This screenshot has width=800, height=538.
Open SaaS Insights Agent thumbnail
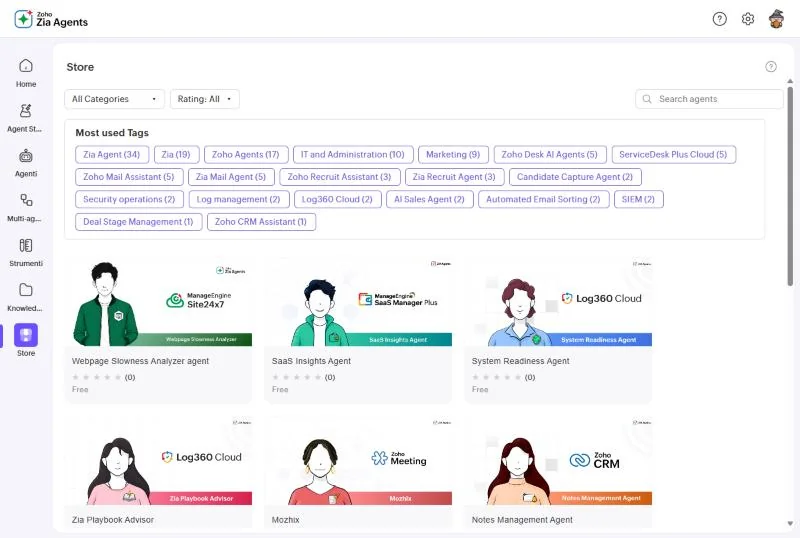coord(358,302)
